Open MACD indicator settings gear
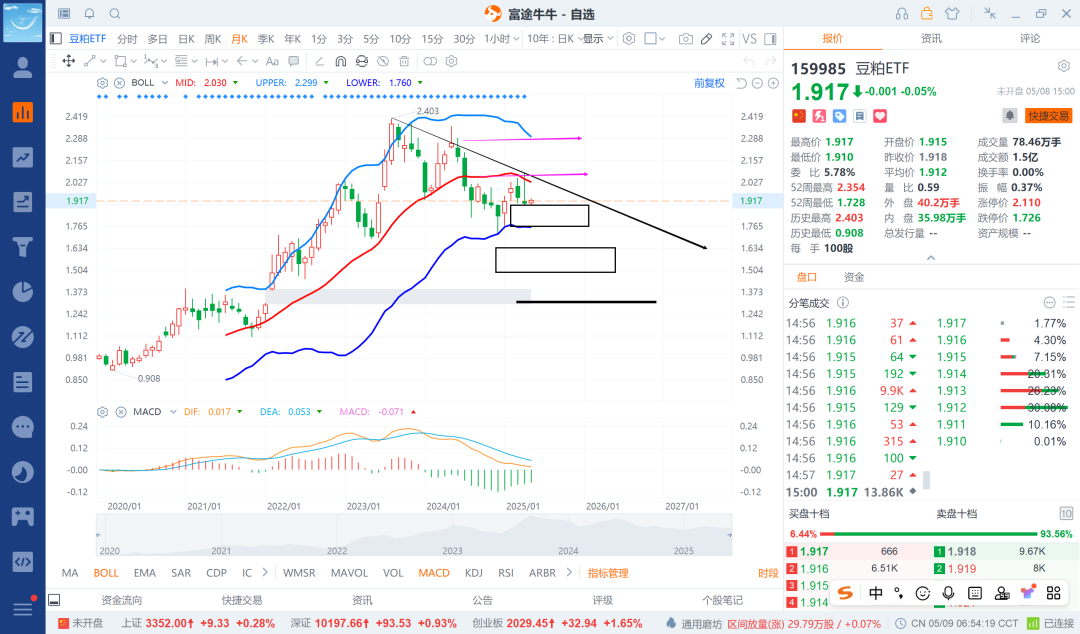Viewport: 1080px width, 634px height. tap(102, 412)
